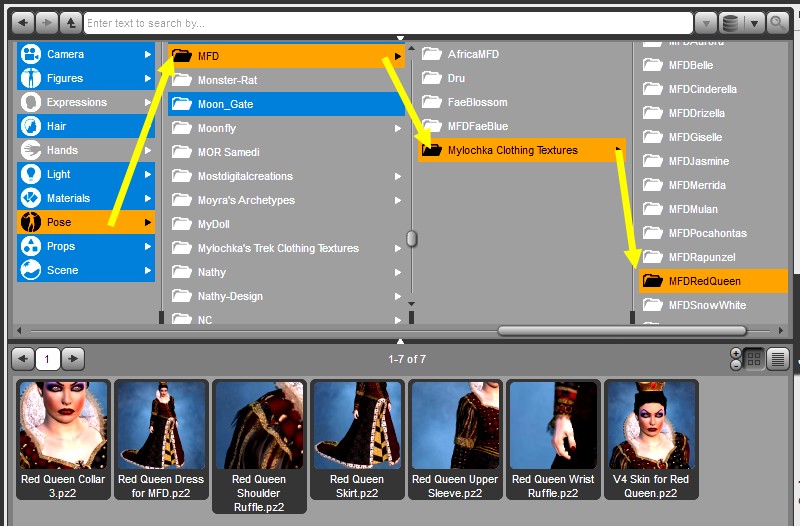The image size is (800, 526).
Task: Select the Red Queen Shoulder Ruffle.pz2 thumbnail
Action: [259, 446]
